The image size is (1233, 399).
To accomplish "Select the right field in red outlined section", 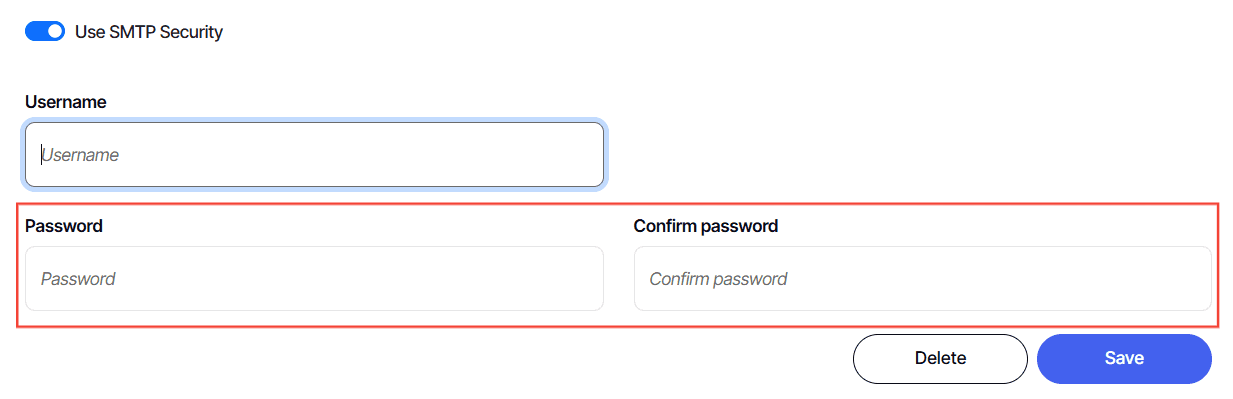I will 923,279.
